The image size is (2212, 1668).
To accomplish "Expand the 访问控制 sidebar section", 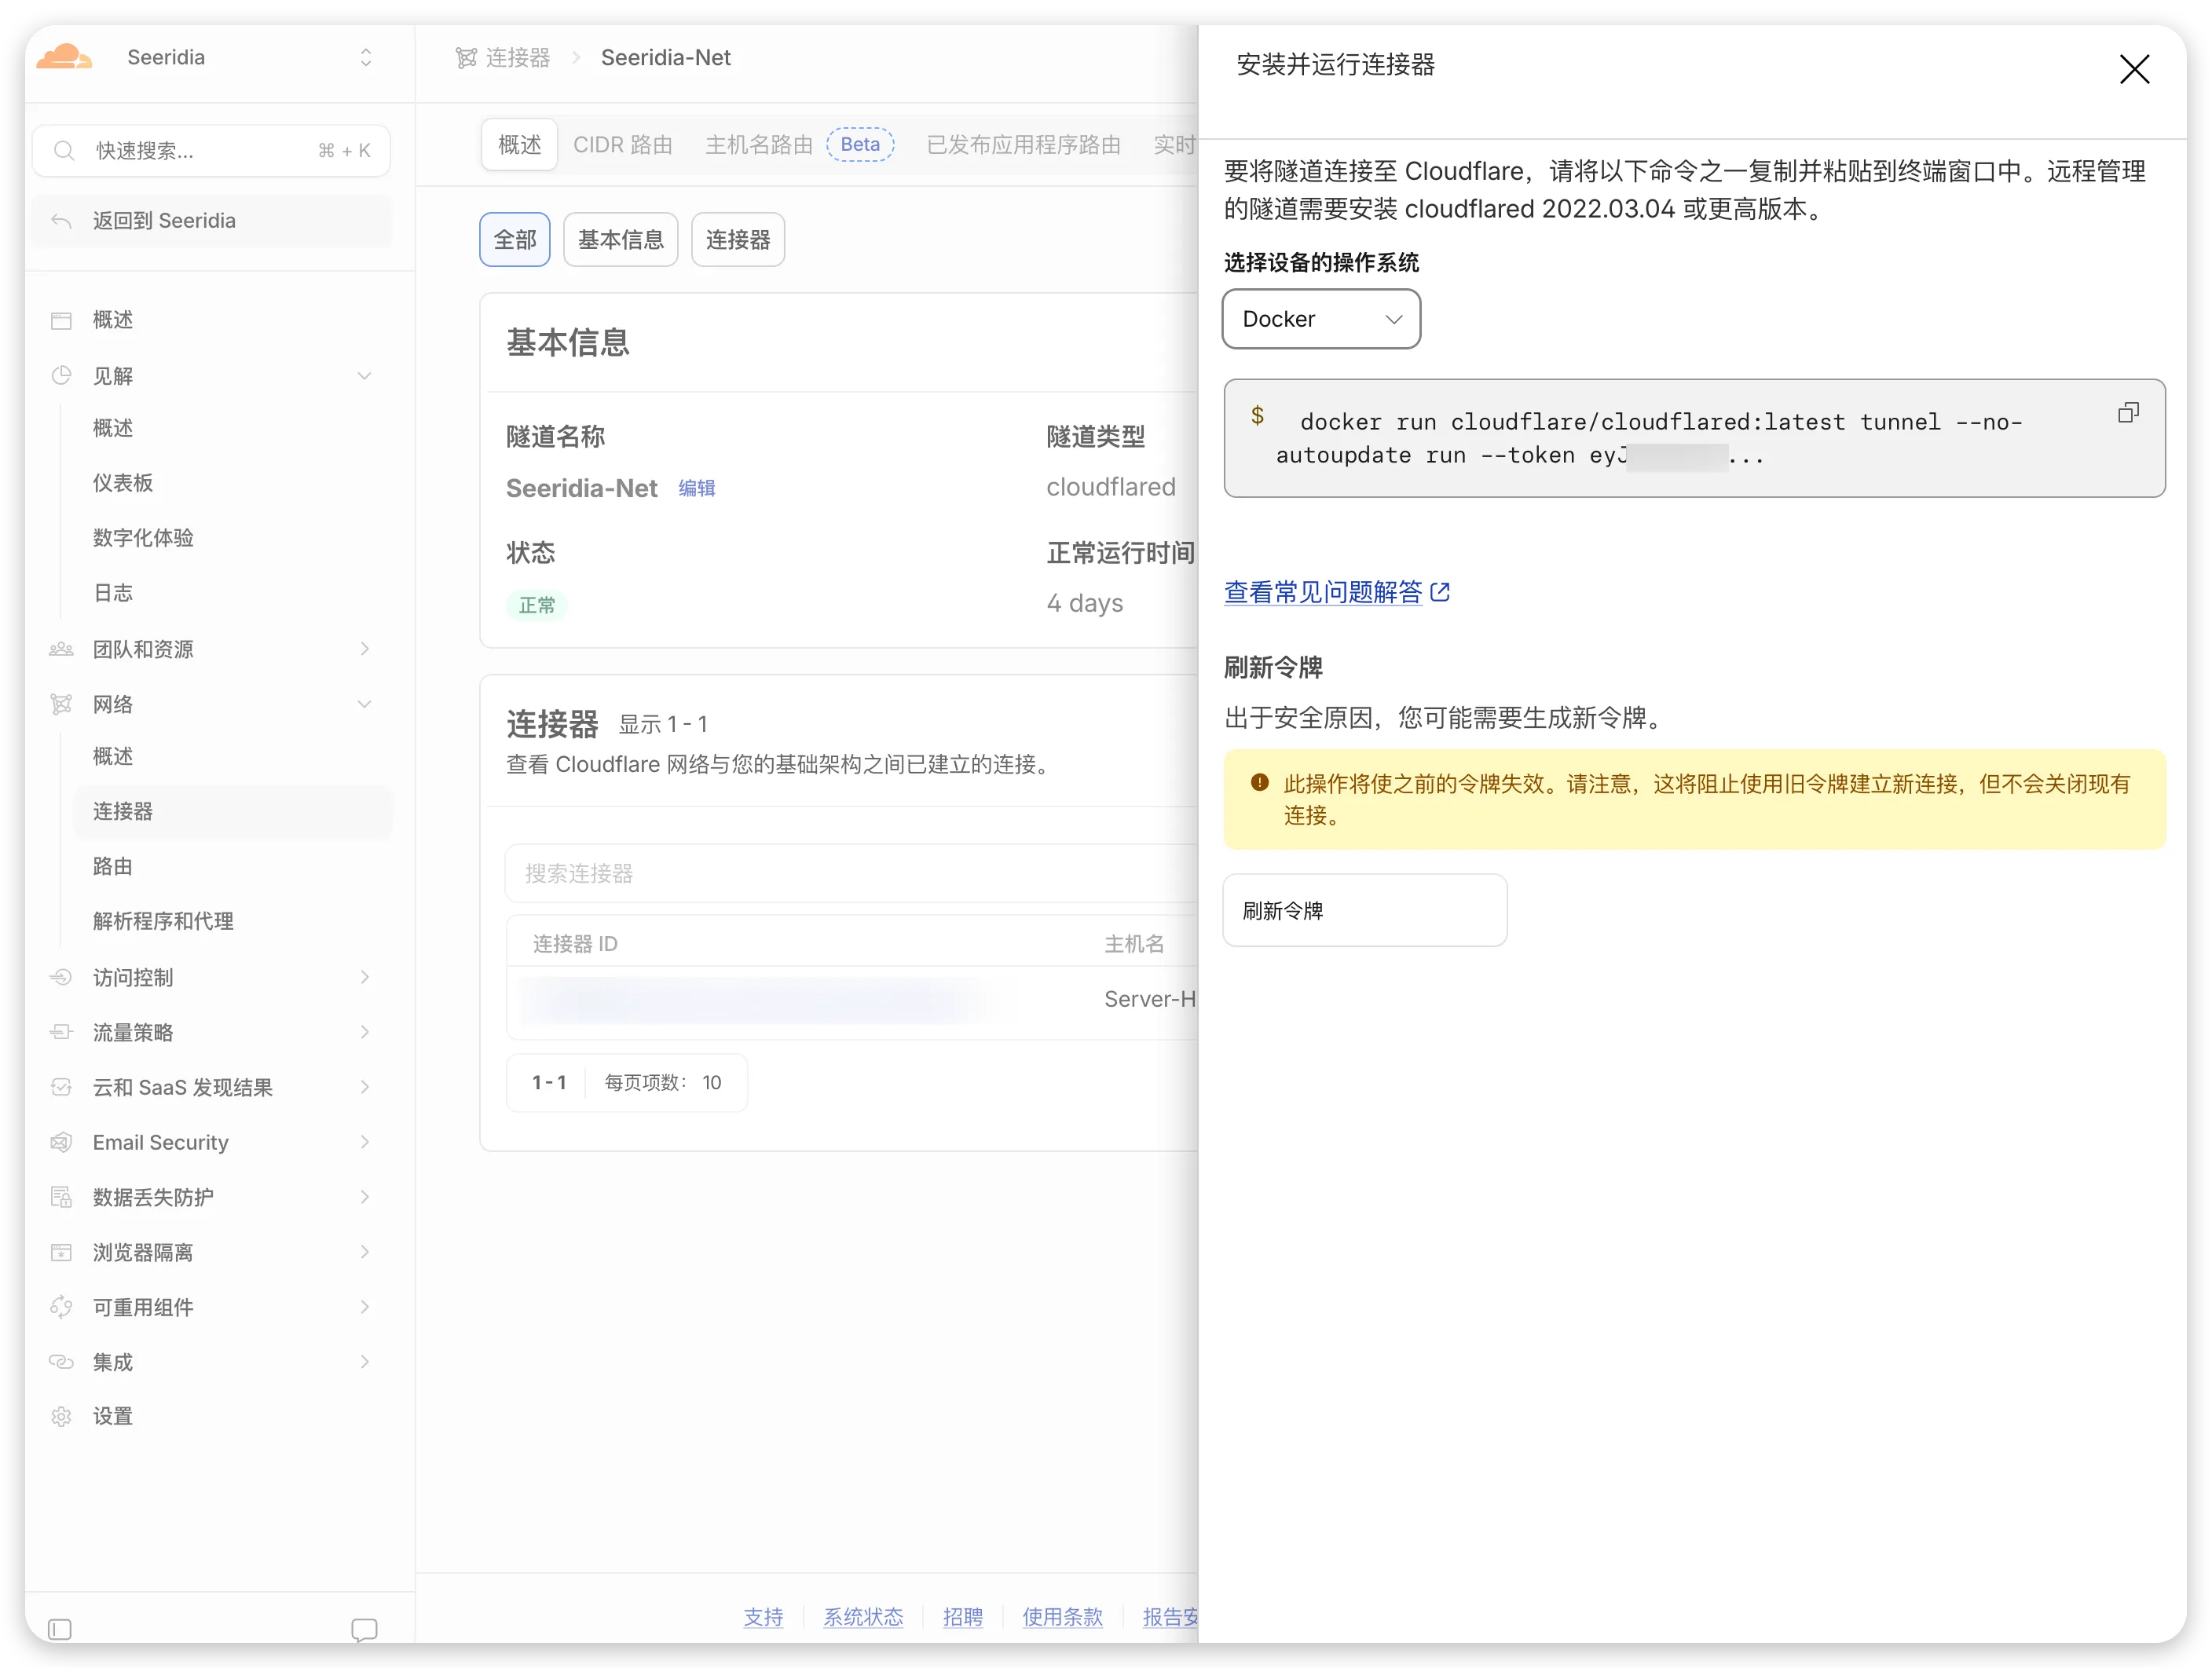I will click(212, 977).
